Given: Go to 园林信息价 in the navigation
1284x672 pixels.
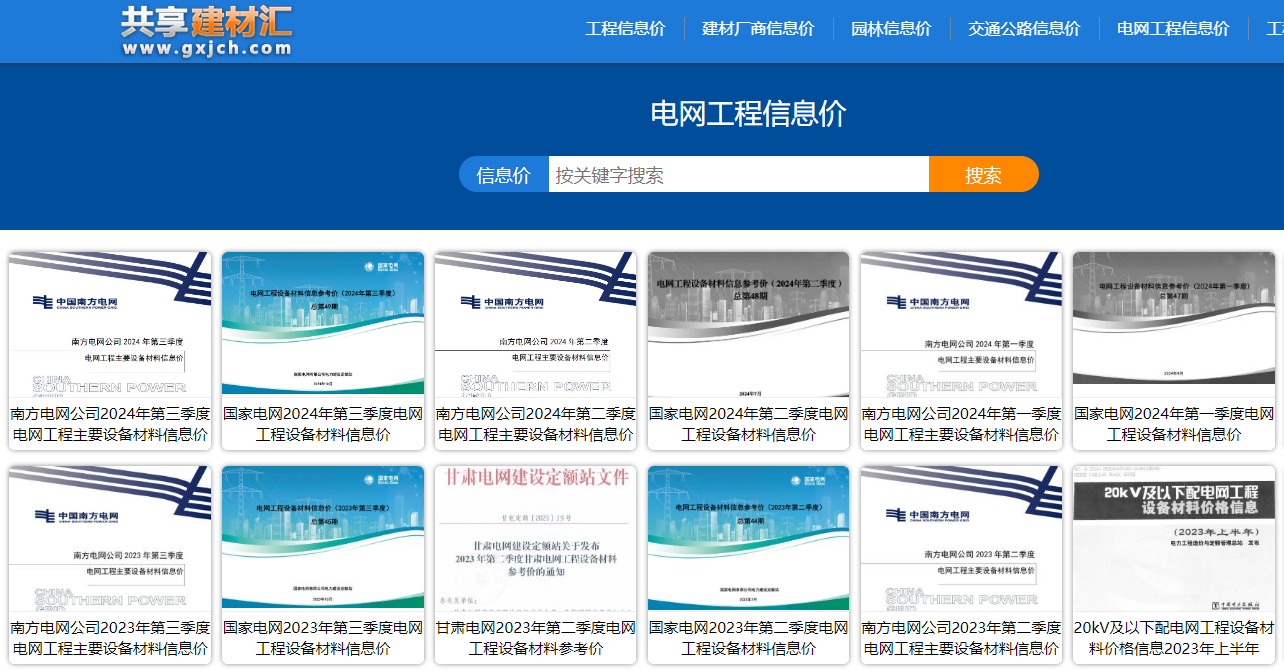Looking at the screenshot, I should [891, 29].
